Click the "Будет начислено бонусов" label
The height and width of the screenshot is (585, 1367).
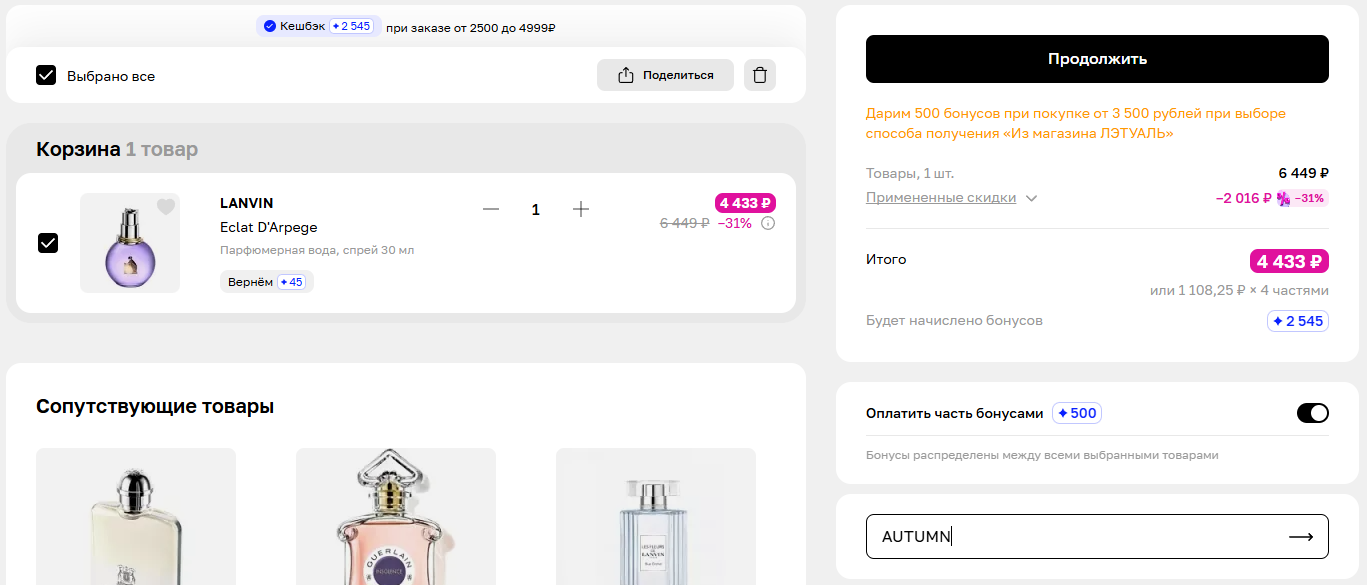(x=954, y=321)
